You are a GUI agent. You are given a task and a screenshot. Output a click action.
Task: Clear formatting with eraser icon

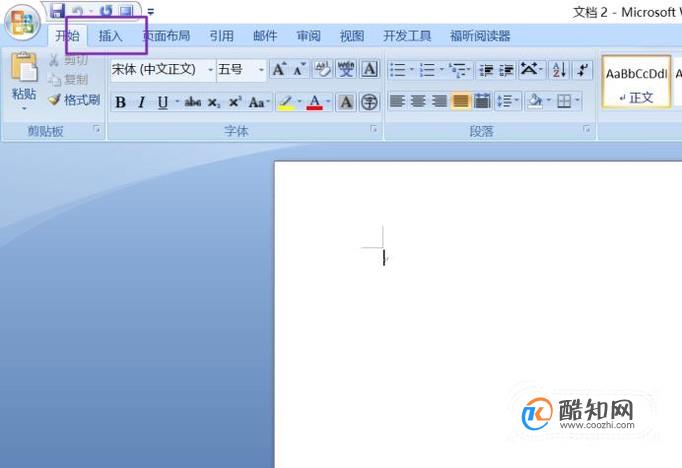323,70
